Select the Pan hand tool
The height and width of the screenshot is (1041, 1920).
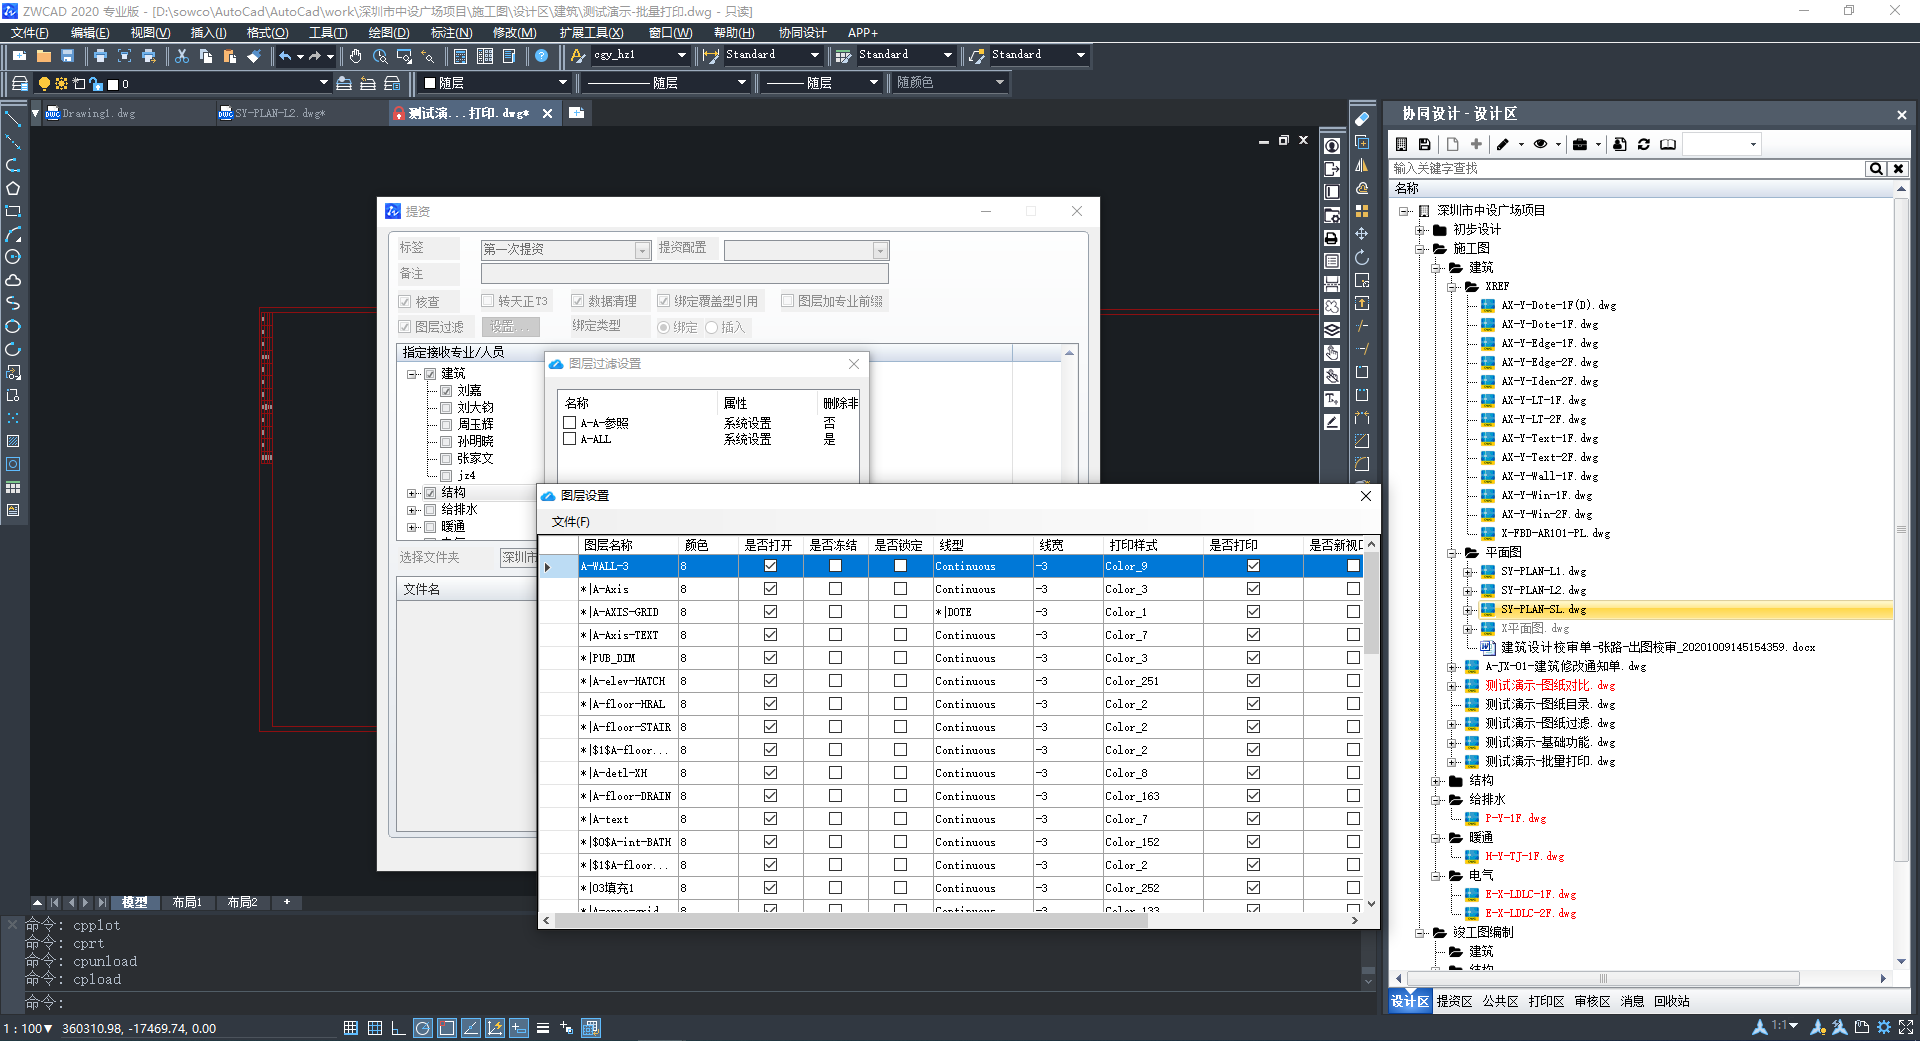(356, 56)
